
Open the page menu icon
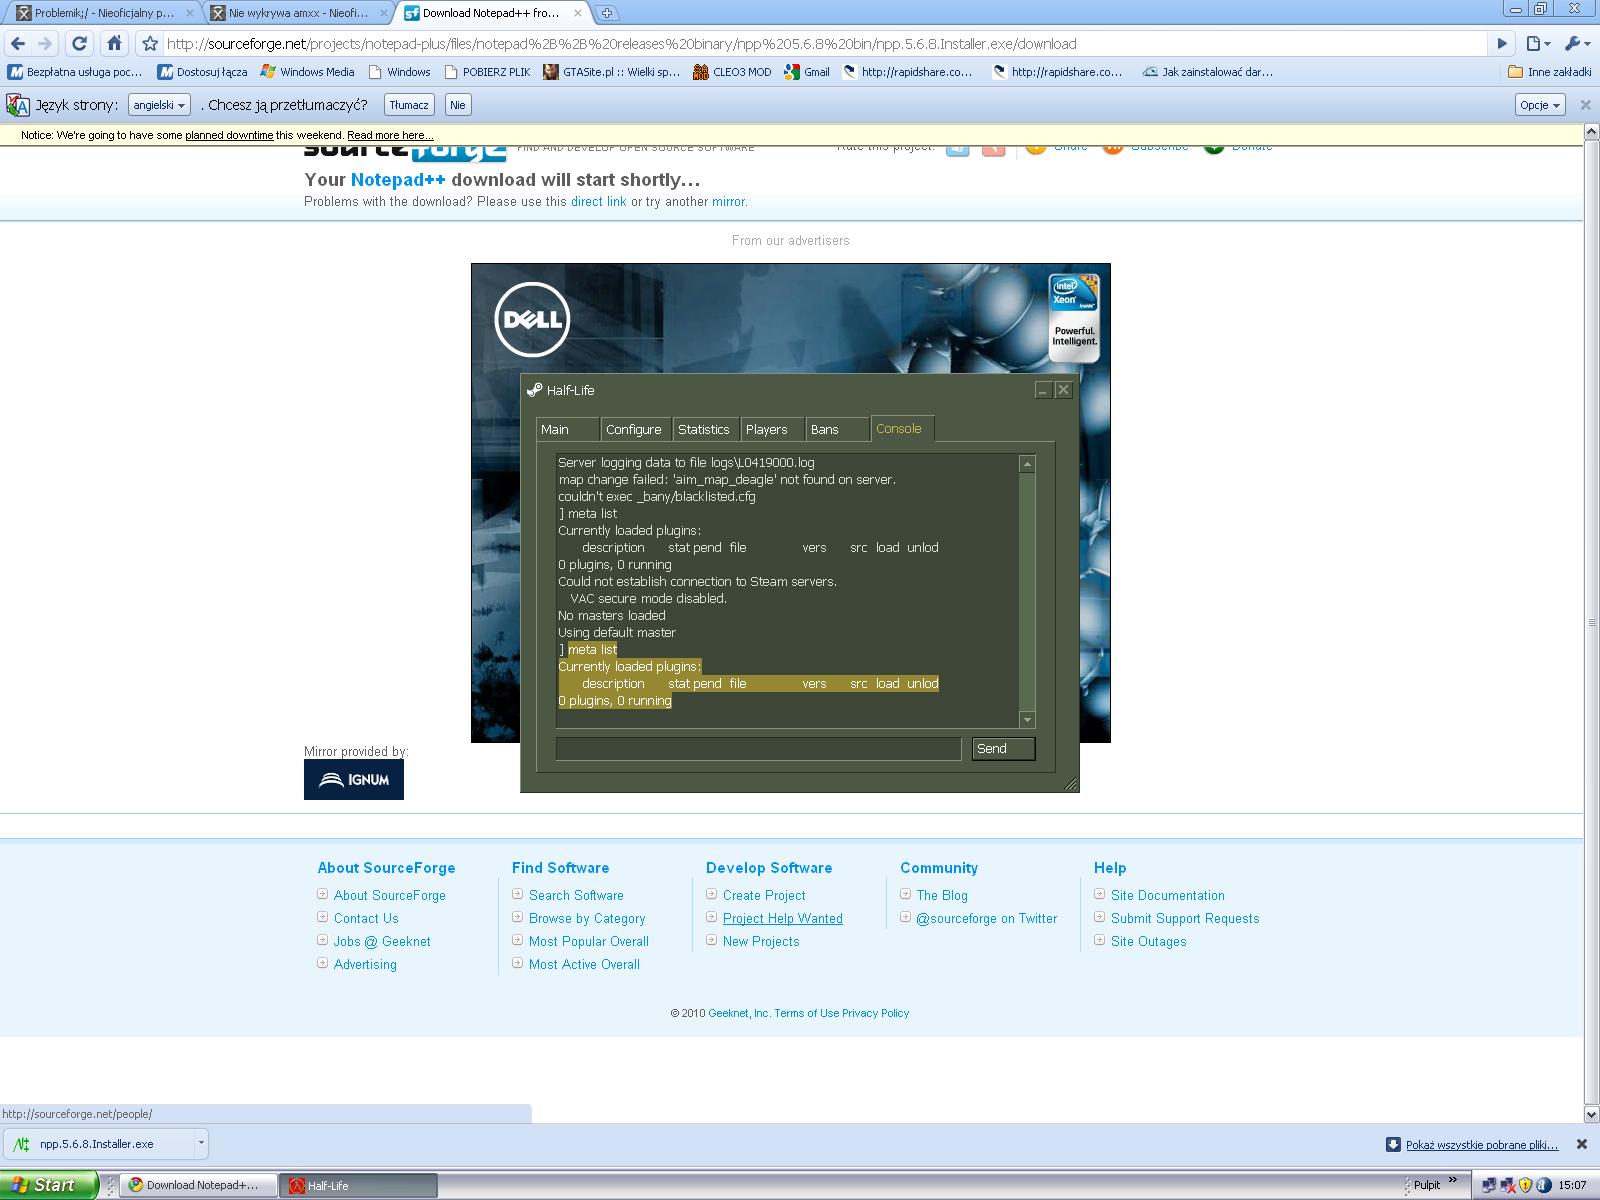point(1538,43)
